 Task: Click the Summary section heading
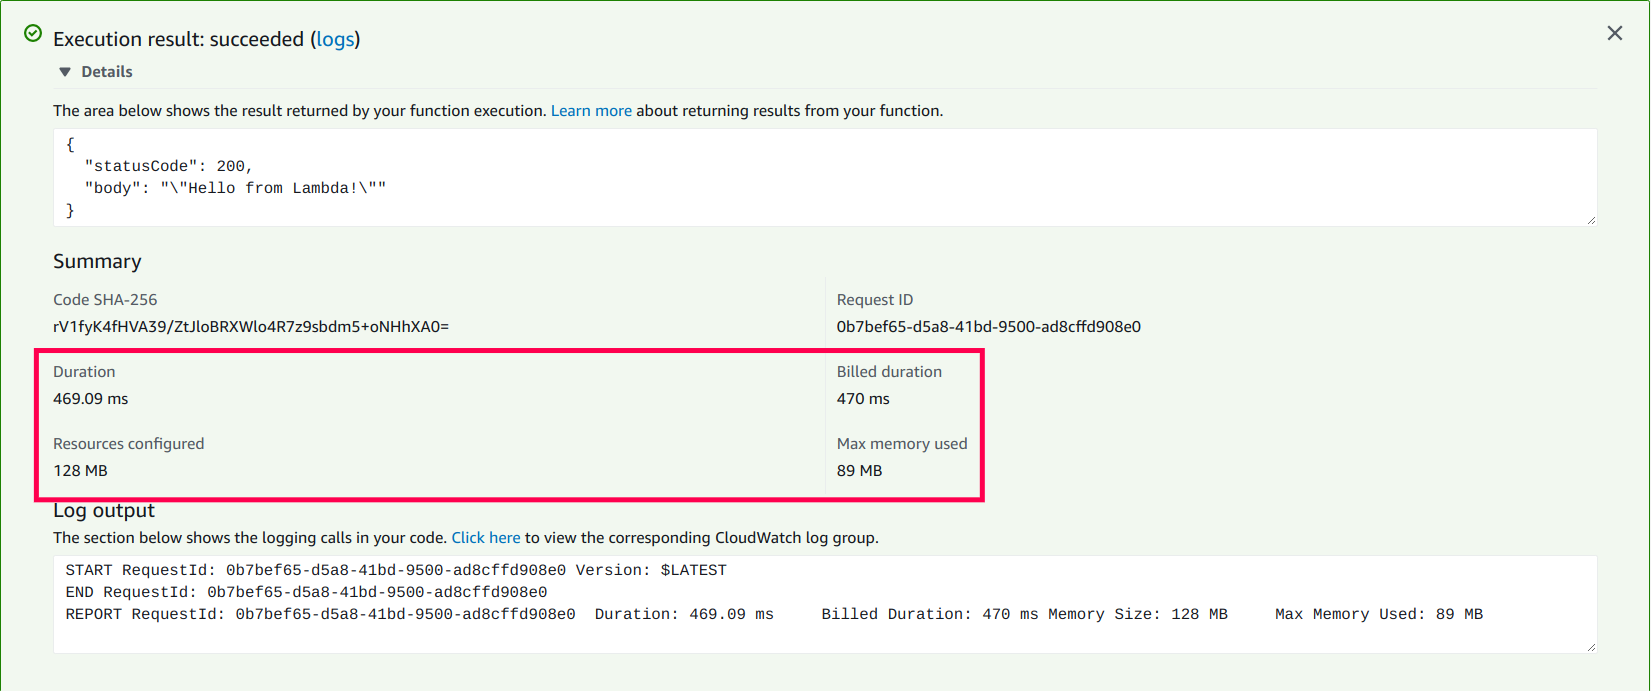pos(97,262)
